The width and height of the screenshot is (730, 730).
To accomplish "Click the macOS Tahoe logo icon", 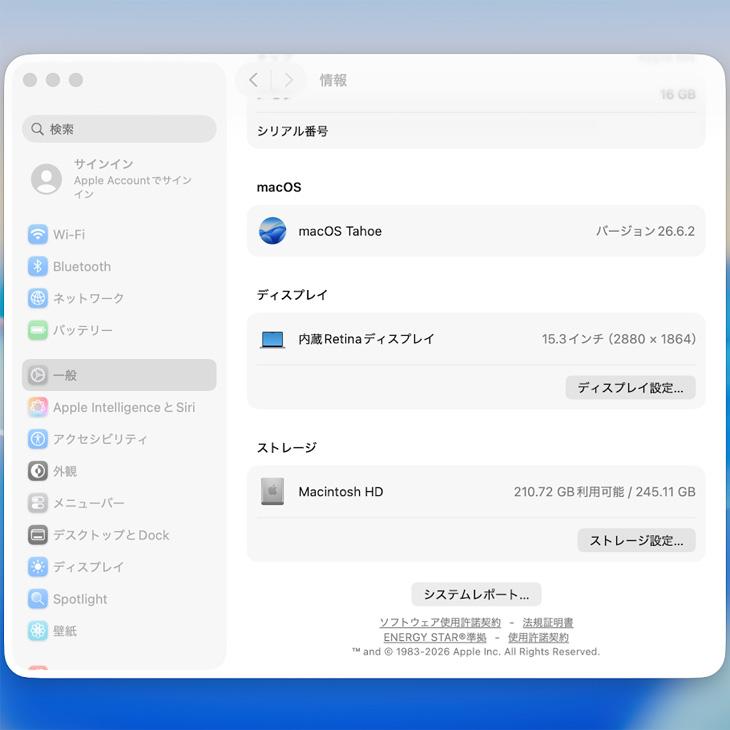I will coord(272,230).
